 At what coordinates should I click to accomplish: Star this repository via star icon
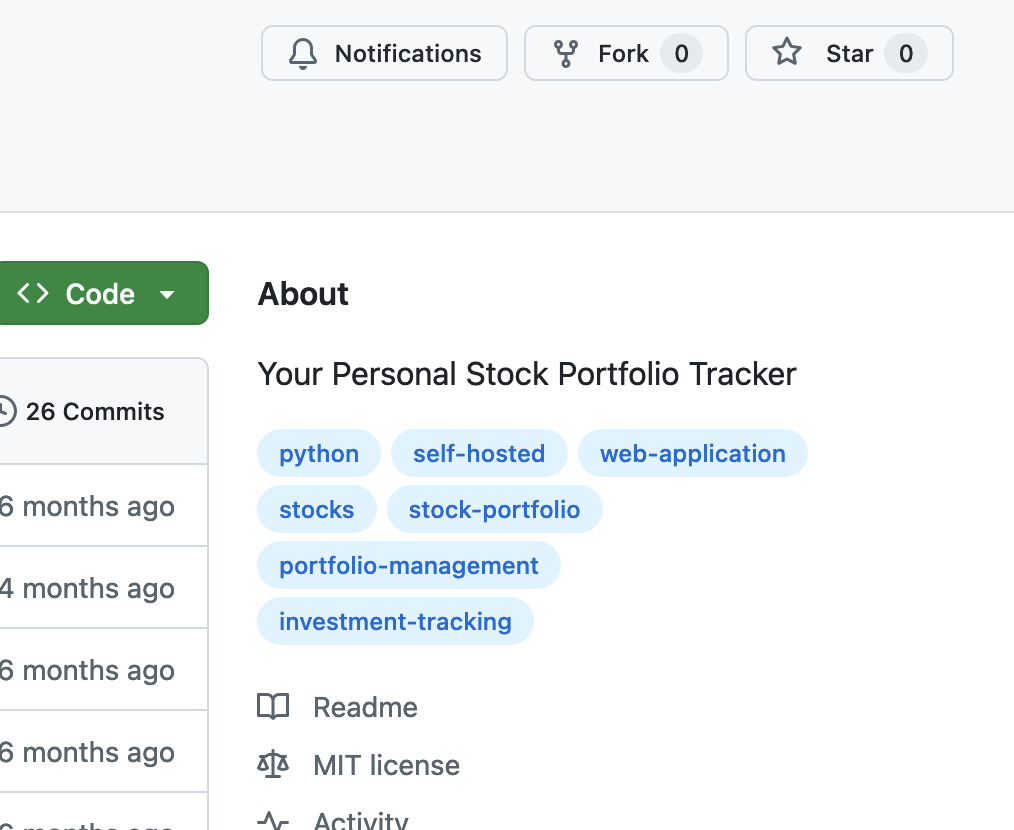coord(787,52)
